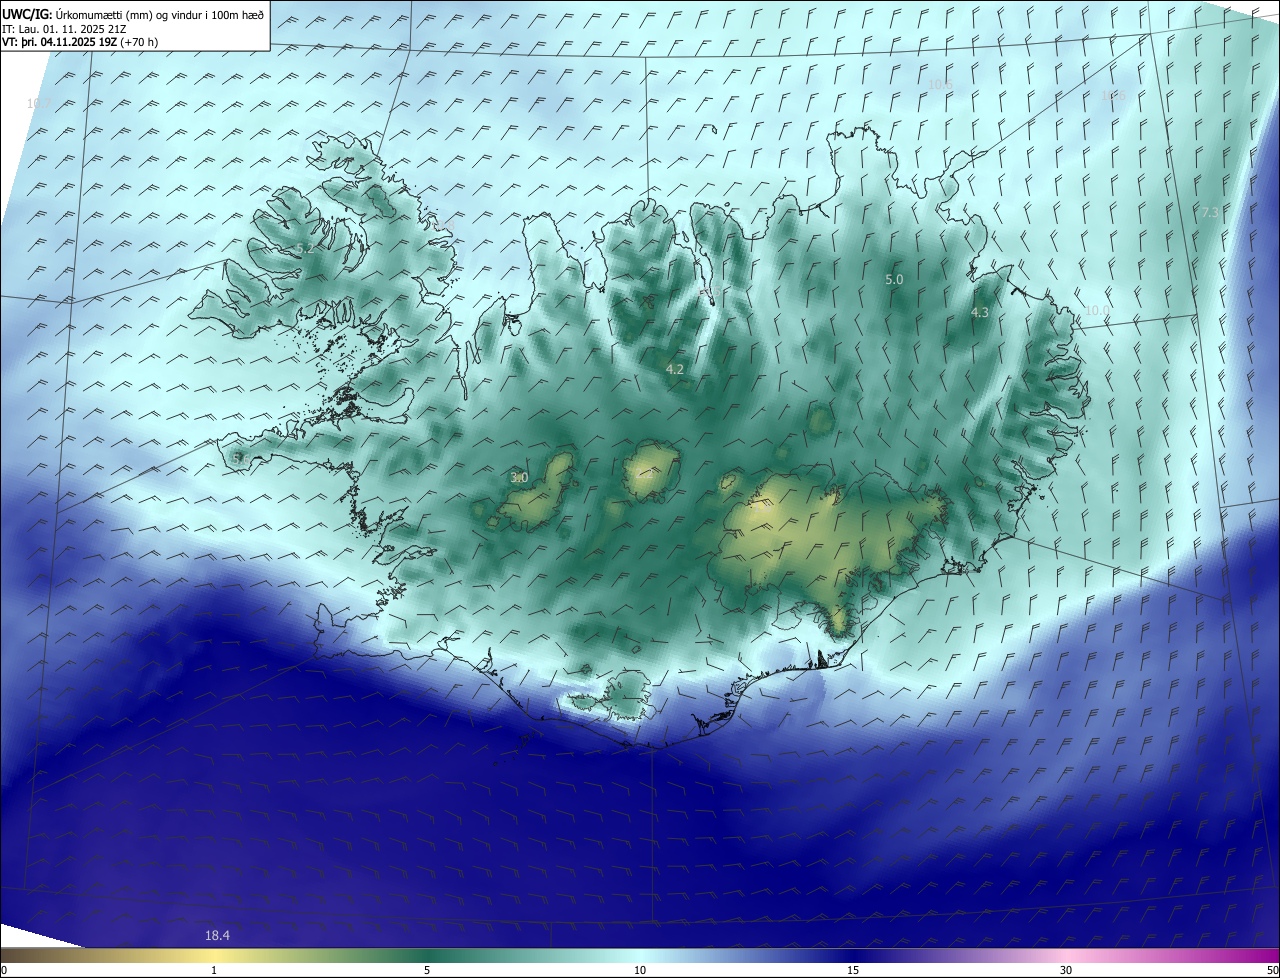
Task: Select the 30 tick label on the color scale
Action: [1066, 970]
